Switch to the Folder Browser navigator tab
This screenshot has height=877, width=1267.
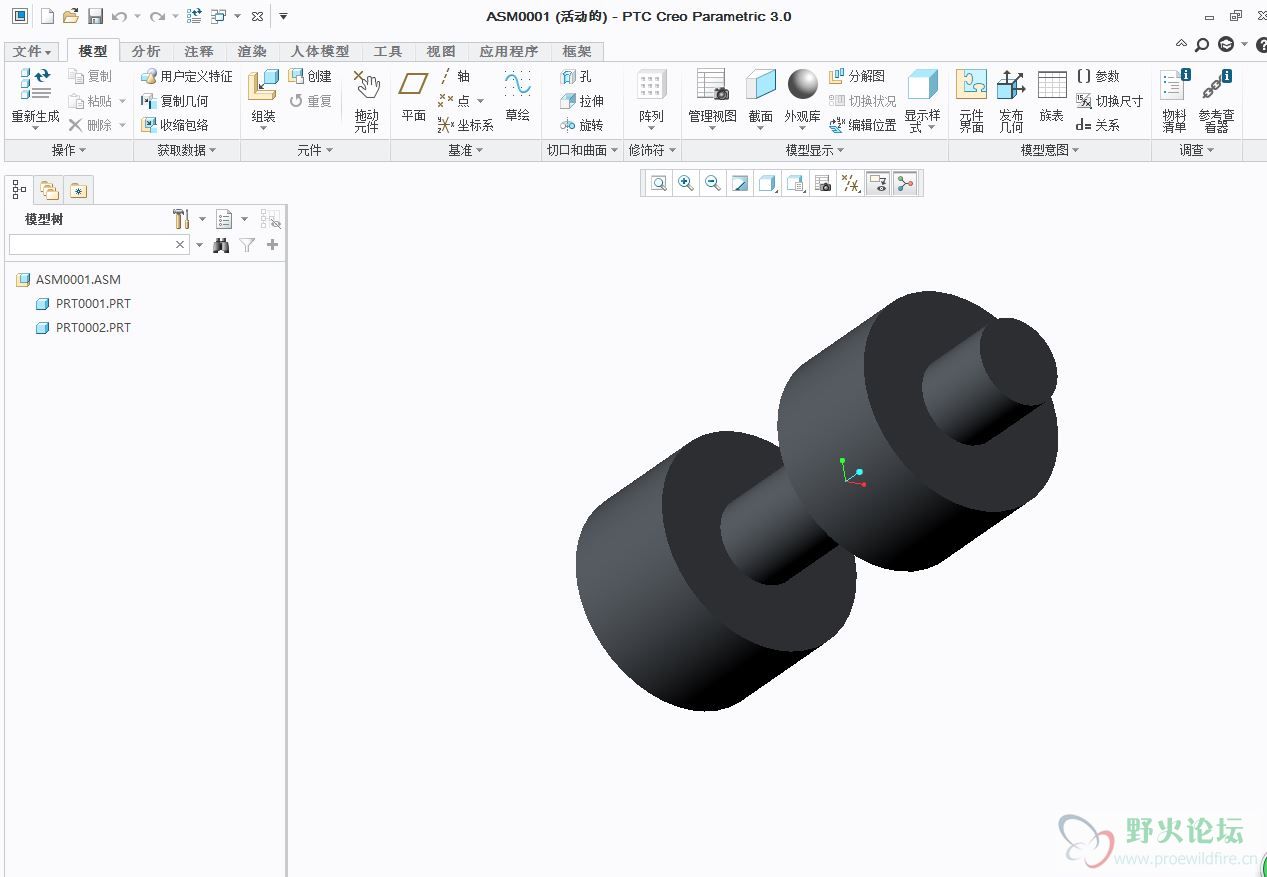point(49,189)
